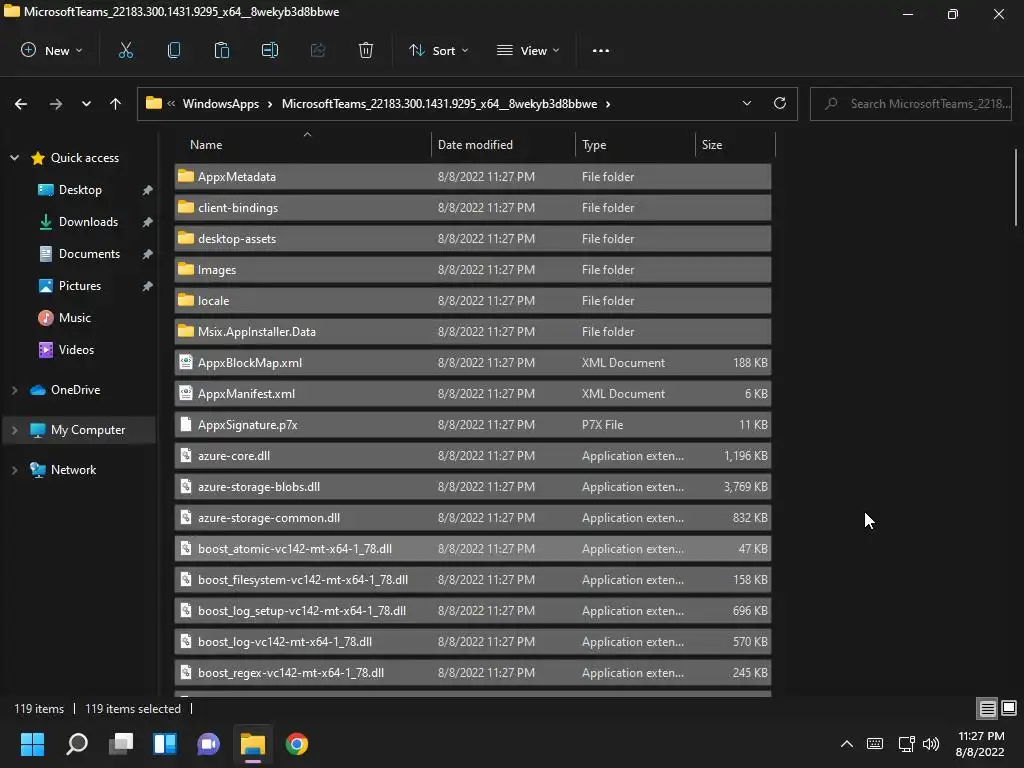Screen dimensions: 1024x768
Task: Open Widgets from the taskbar
Action: click(x=165, y=744)
